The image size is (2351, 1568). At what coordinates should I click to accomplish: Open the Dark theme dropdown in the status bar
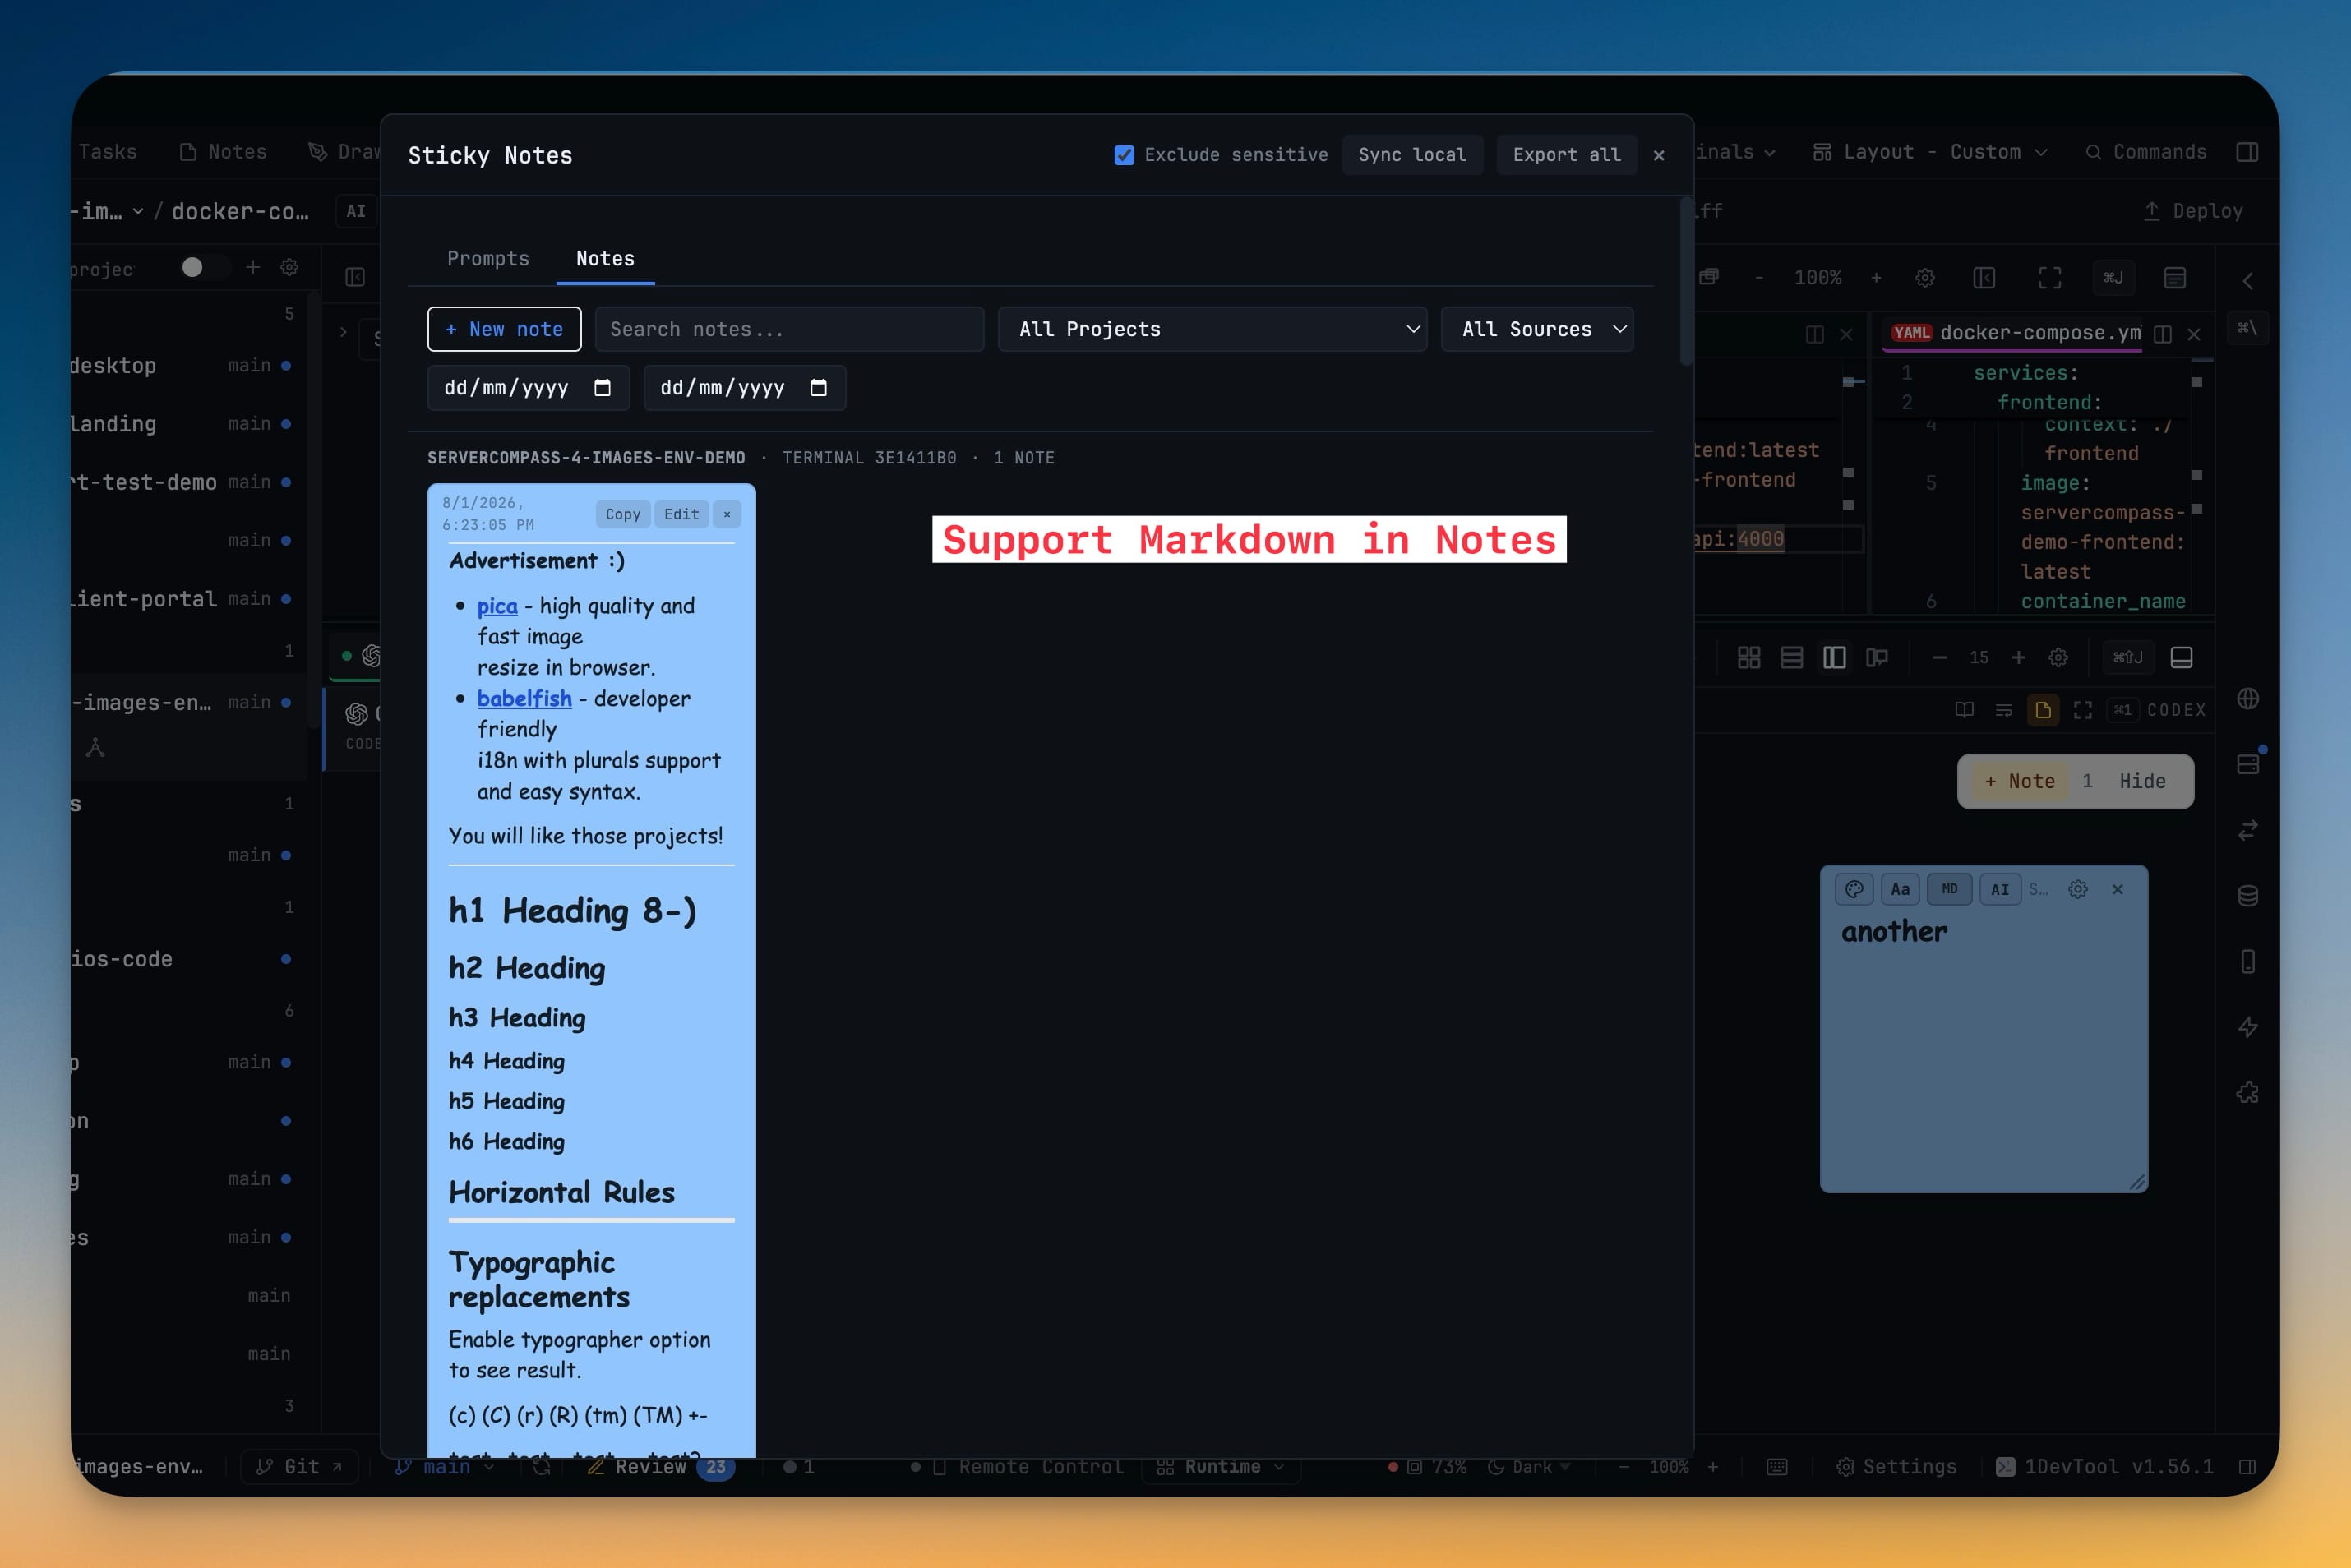click(1529, 1467)
